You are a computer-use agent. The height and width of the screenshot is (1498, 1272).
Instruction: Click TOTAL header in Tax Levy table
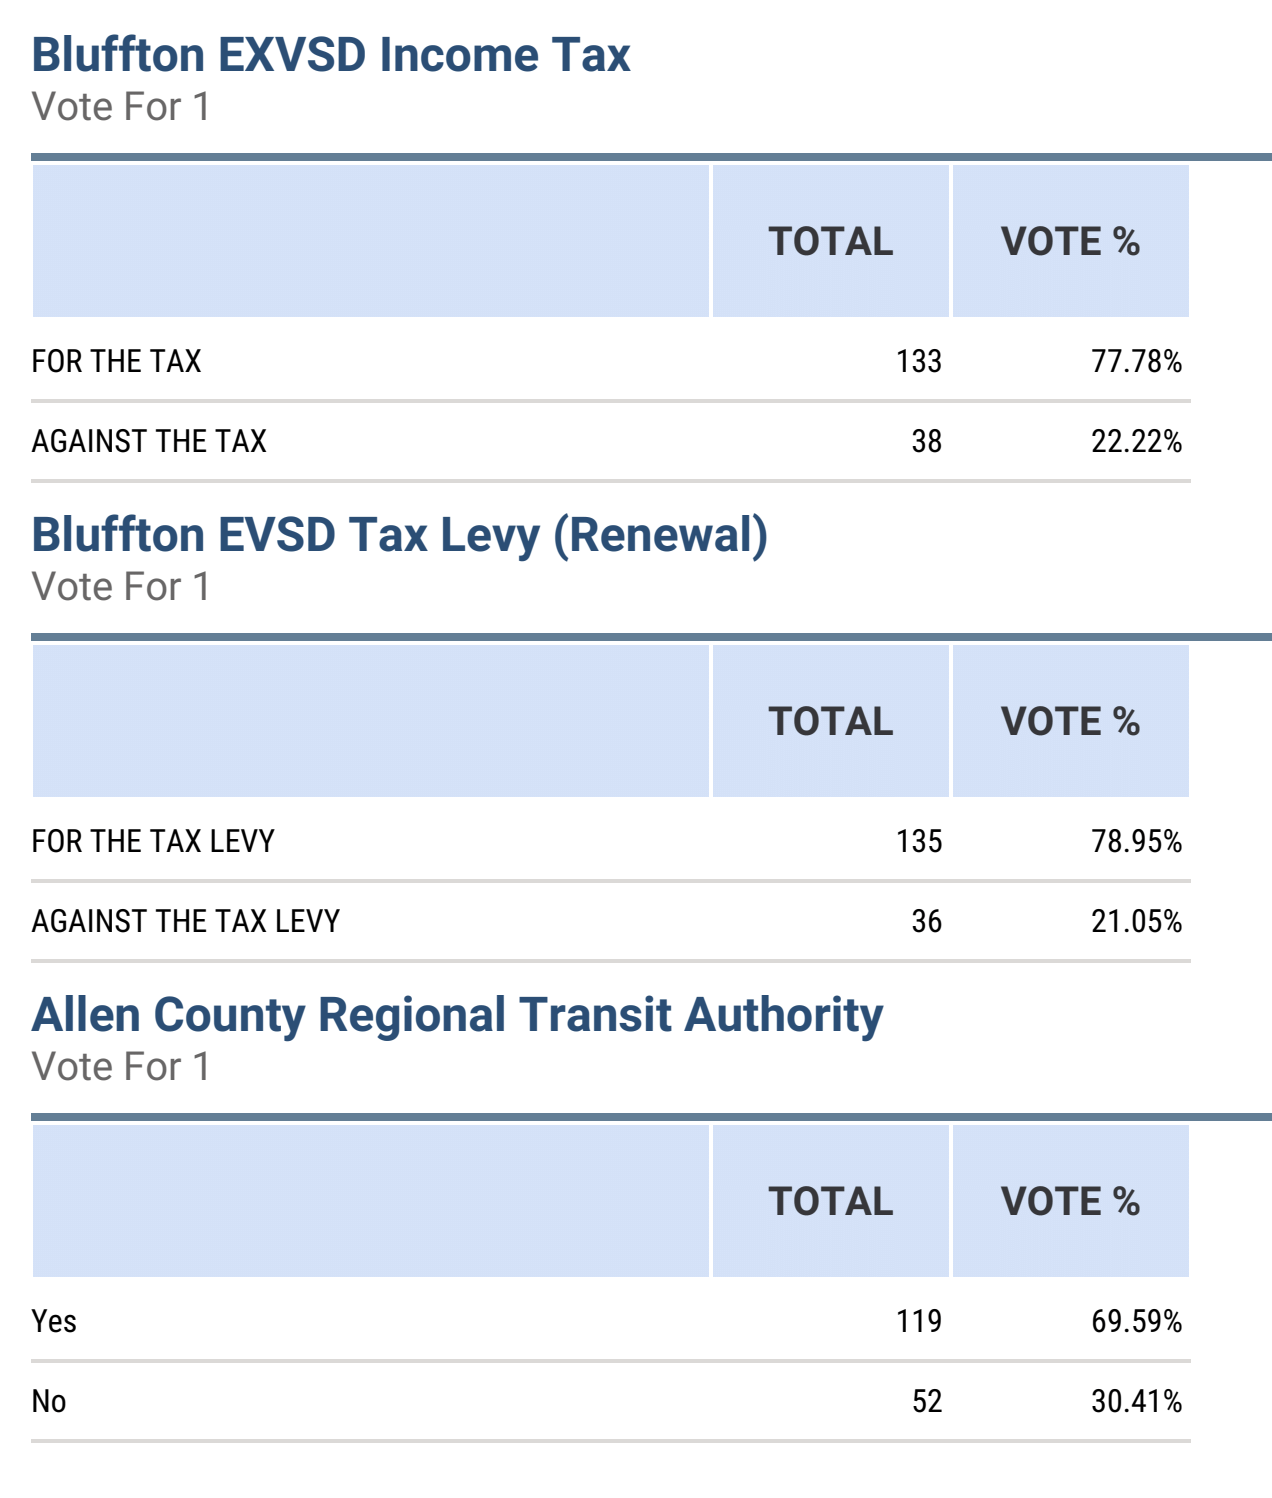[x=831, y=722]
